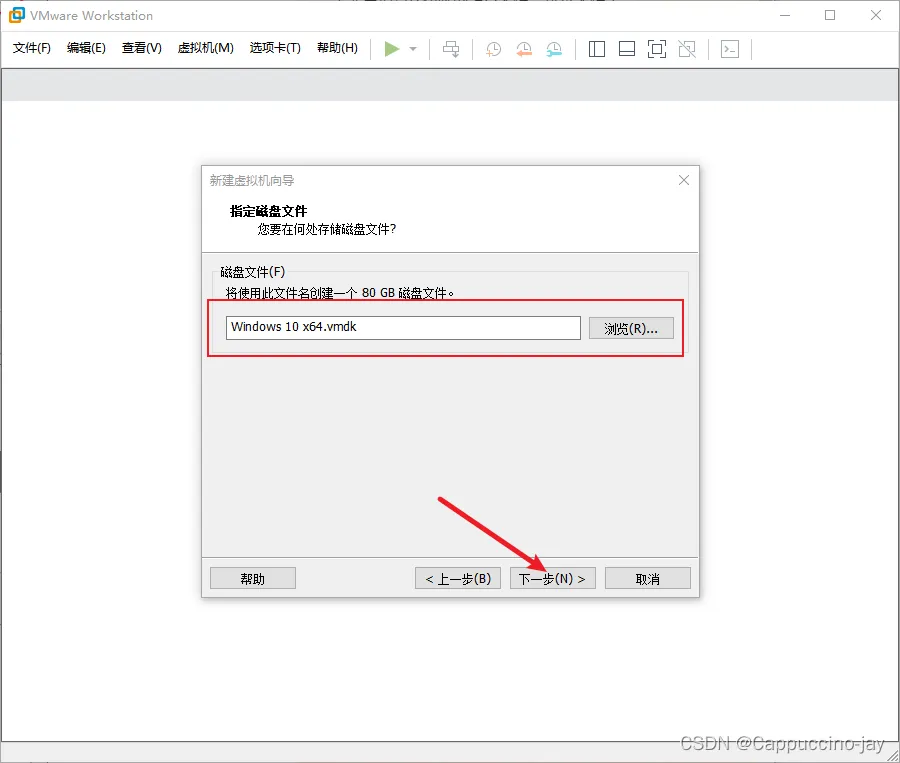Maximize the VMware Workstation window
900x763 pixels.
(830, 16)
